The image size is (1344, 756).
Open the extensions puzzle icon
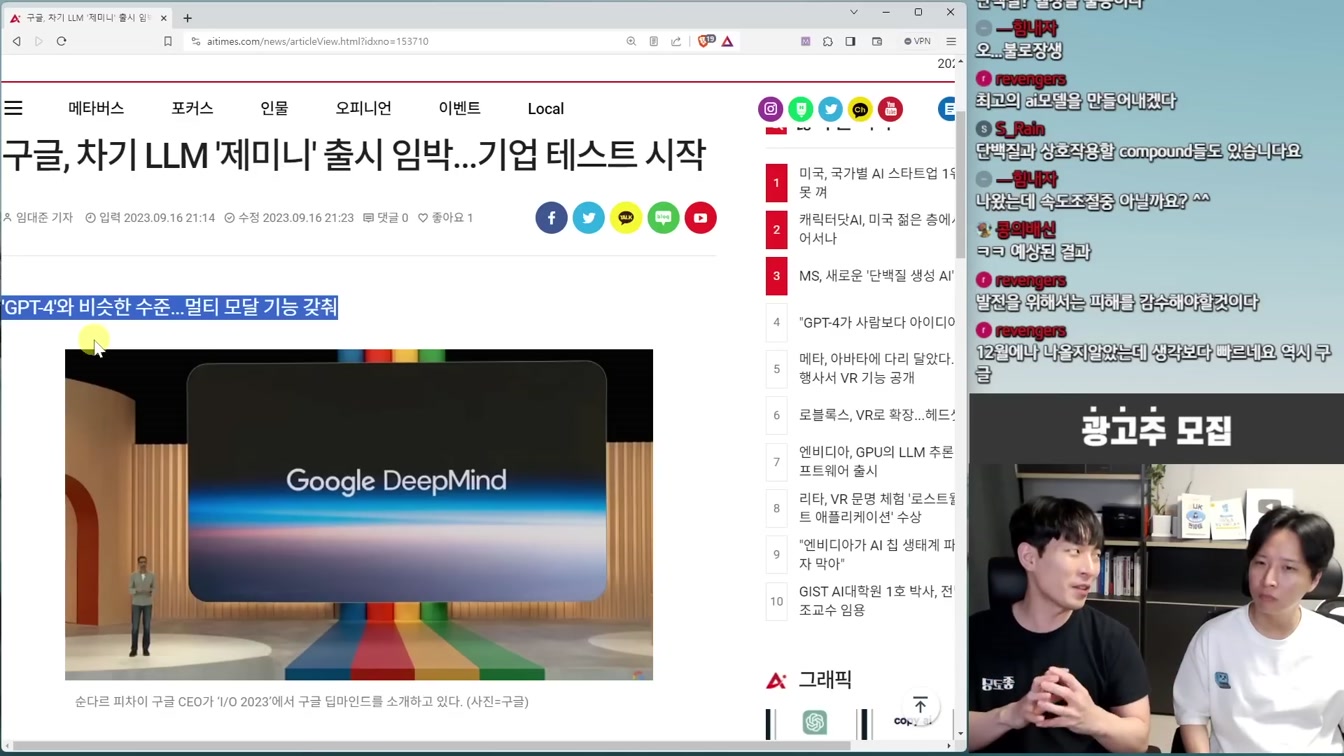(x=828, y=42)
